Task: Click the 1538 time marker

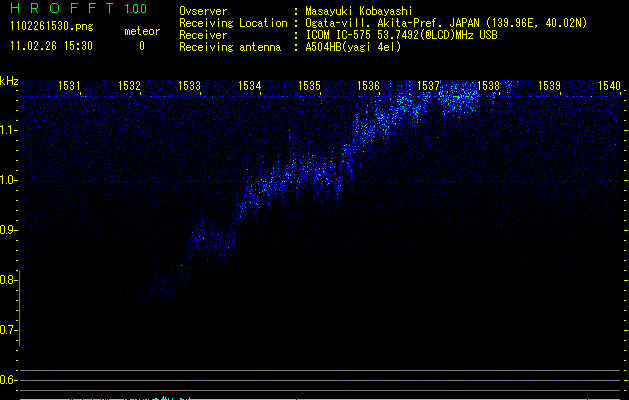Action: pos(489,85)
